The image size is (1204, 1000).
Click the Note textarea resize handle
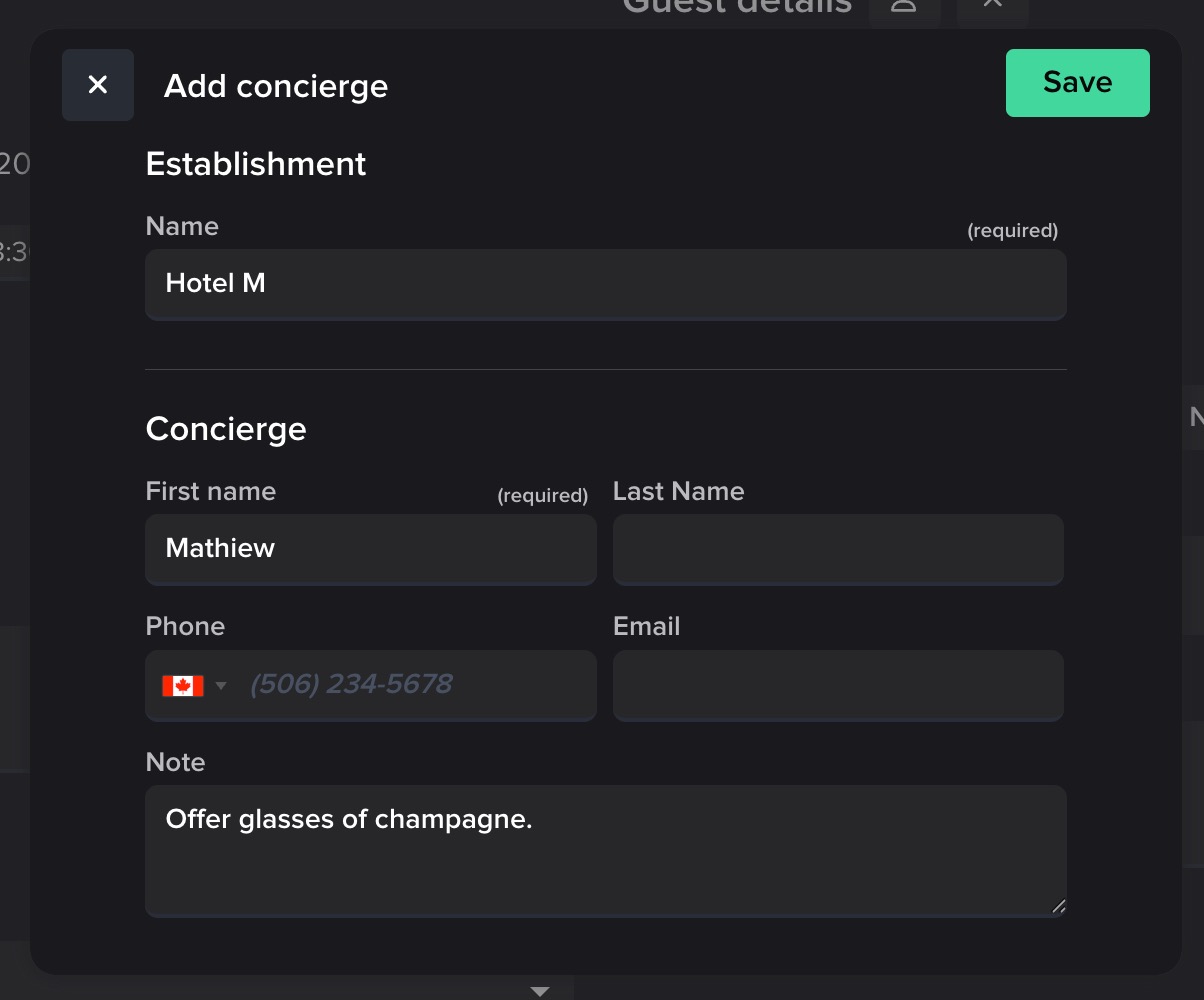pos(1058,907)
